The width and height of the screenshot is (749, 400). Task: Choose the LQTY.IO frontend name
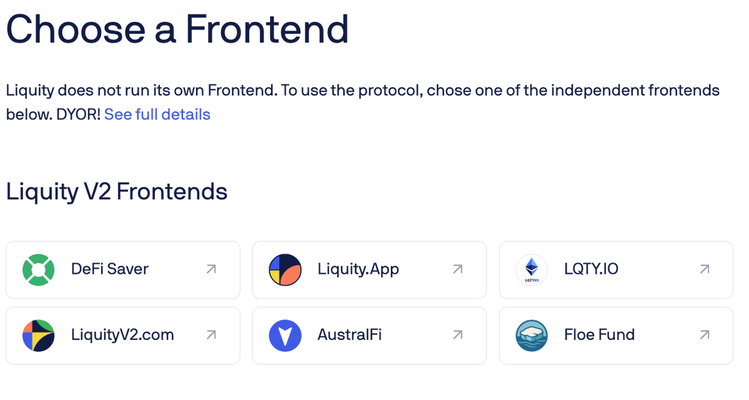[x=592, y=269]
